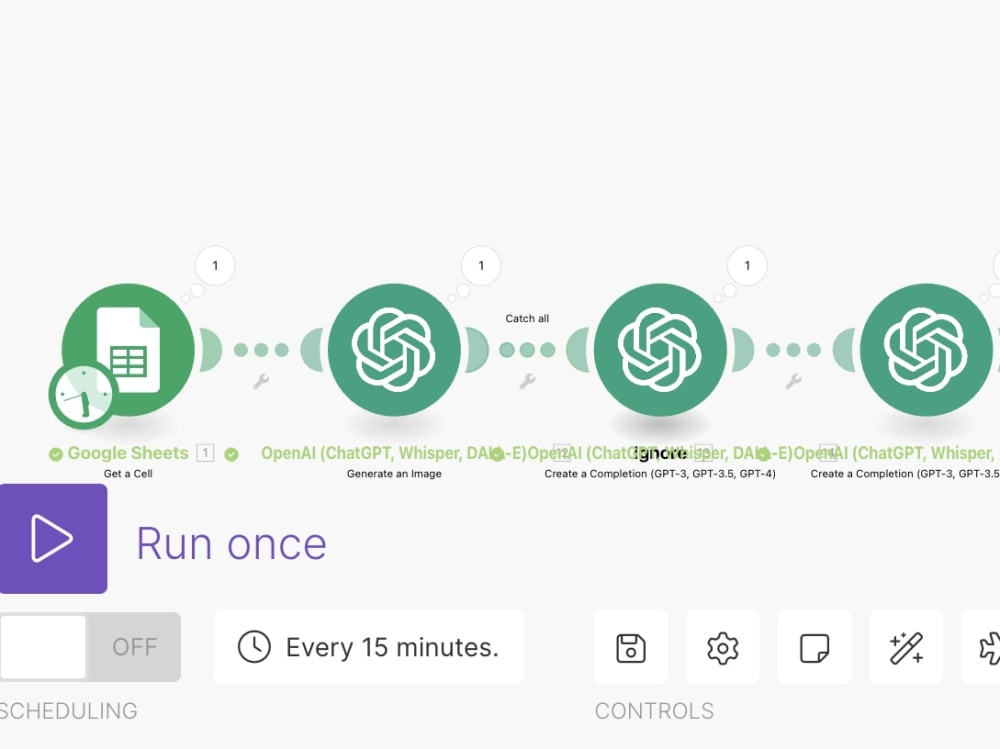
Task: Click the wrench after the Ignore module
Action: (x=793, y=382)
